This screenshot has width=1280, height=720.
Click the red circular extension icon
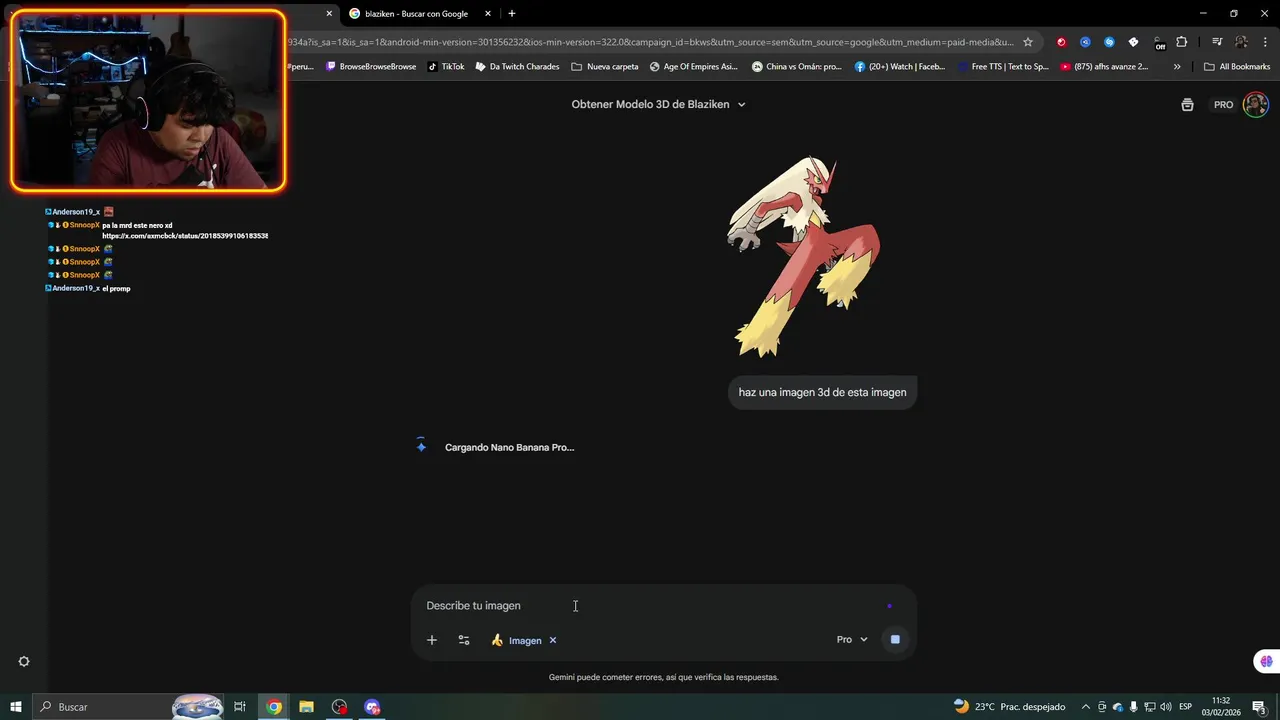tap(1061, 42)
